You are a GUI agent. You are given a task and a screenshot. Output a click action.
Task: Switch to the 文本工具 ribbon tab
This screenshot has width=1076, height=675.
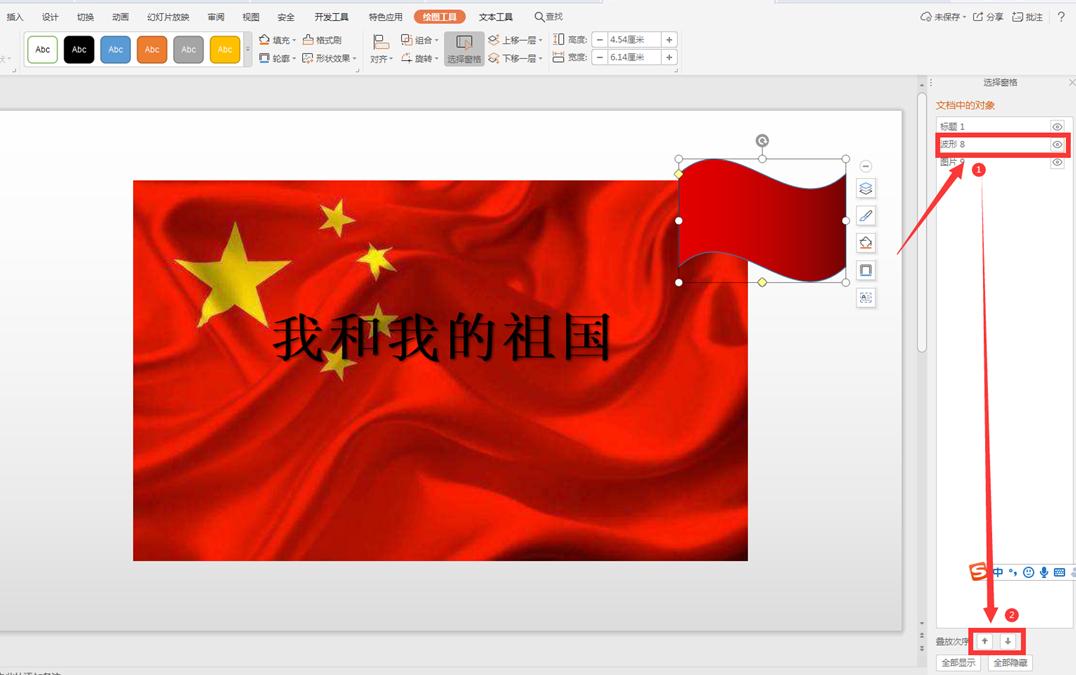click(x=495, y=16)
